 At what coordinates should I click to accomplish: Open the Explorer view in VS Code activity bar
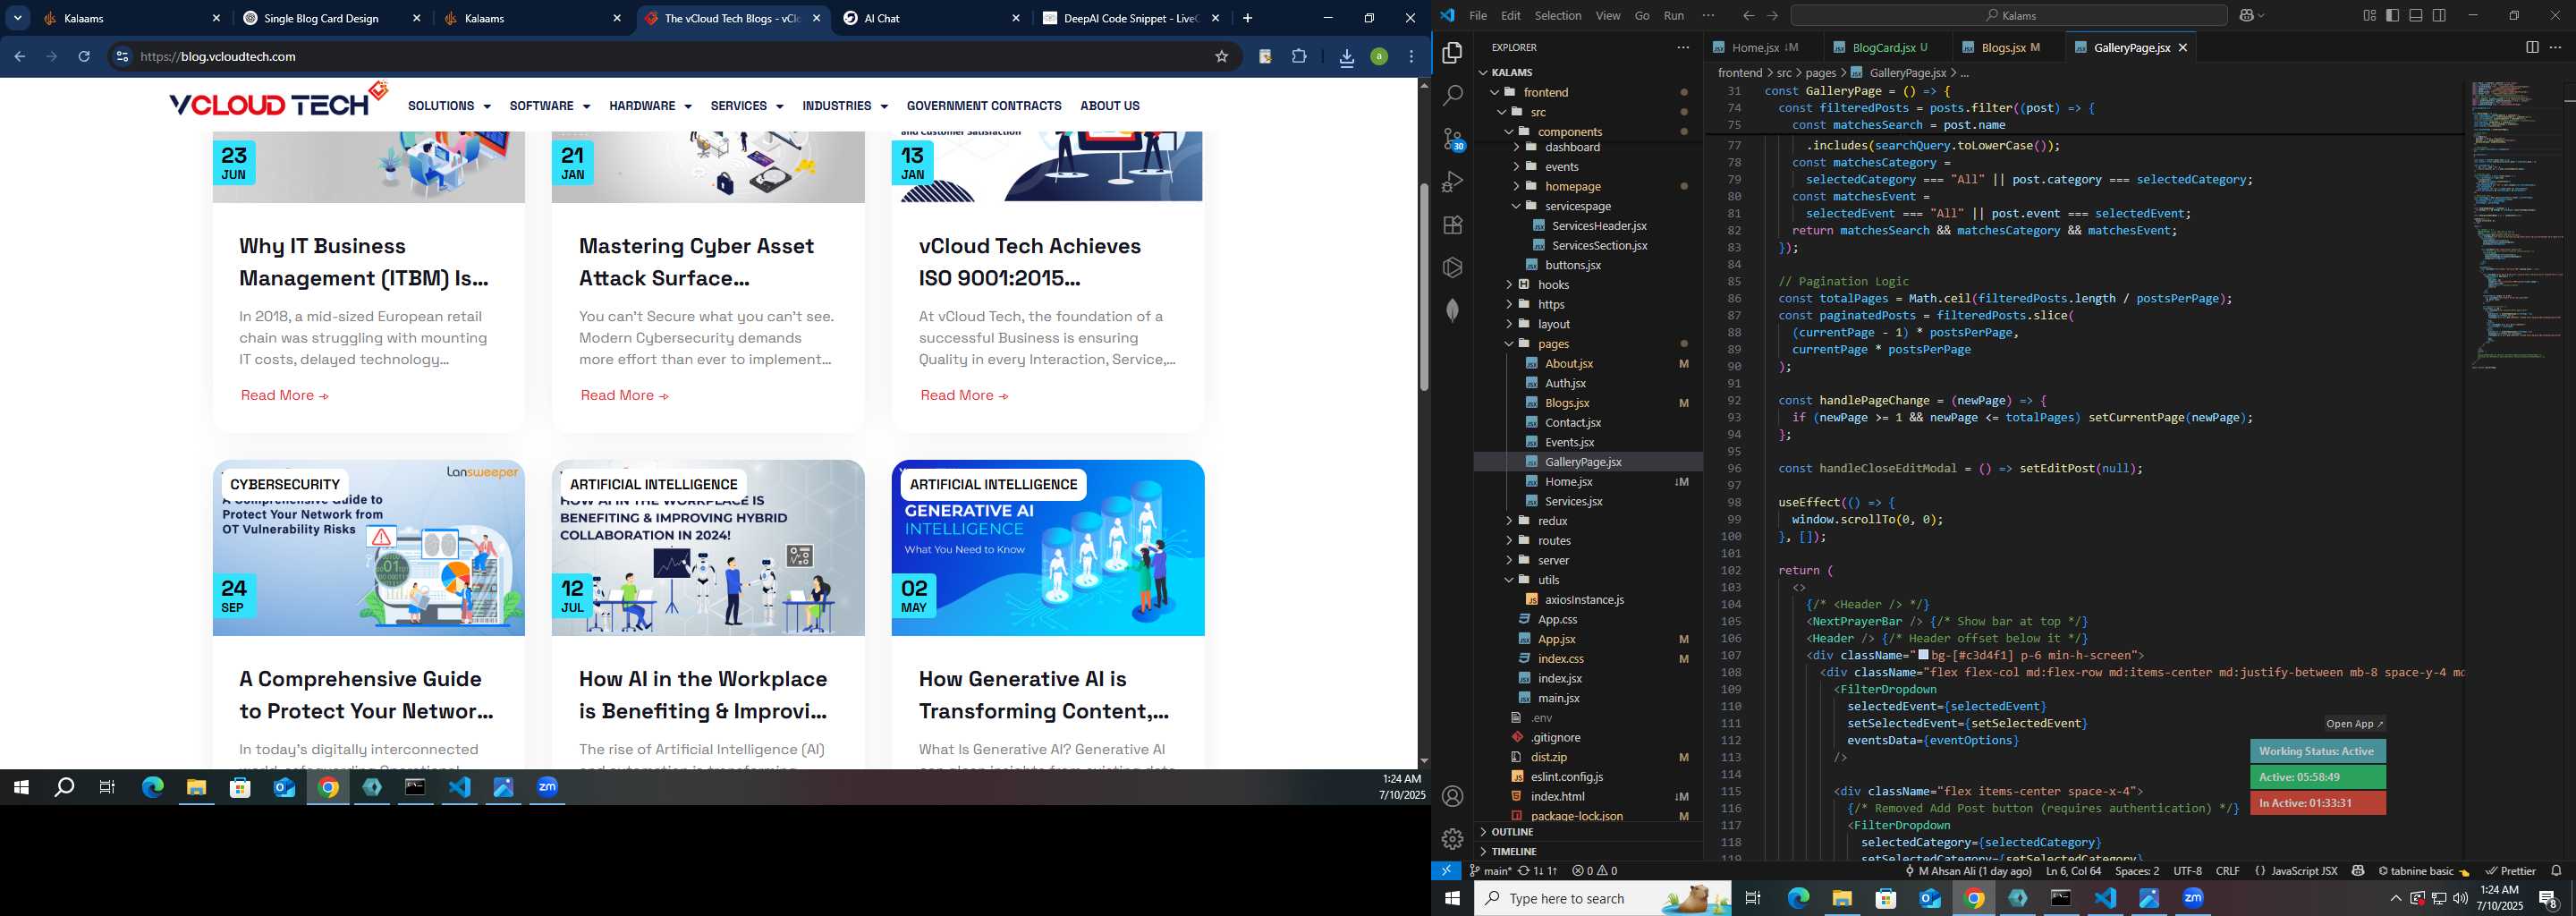pyautogui.click(x=1452, y=52)
